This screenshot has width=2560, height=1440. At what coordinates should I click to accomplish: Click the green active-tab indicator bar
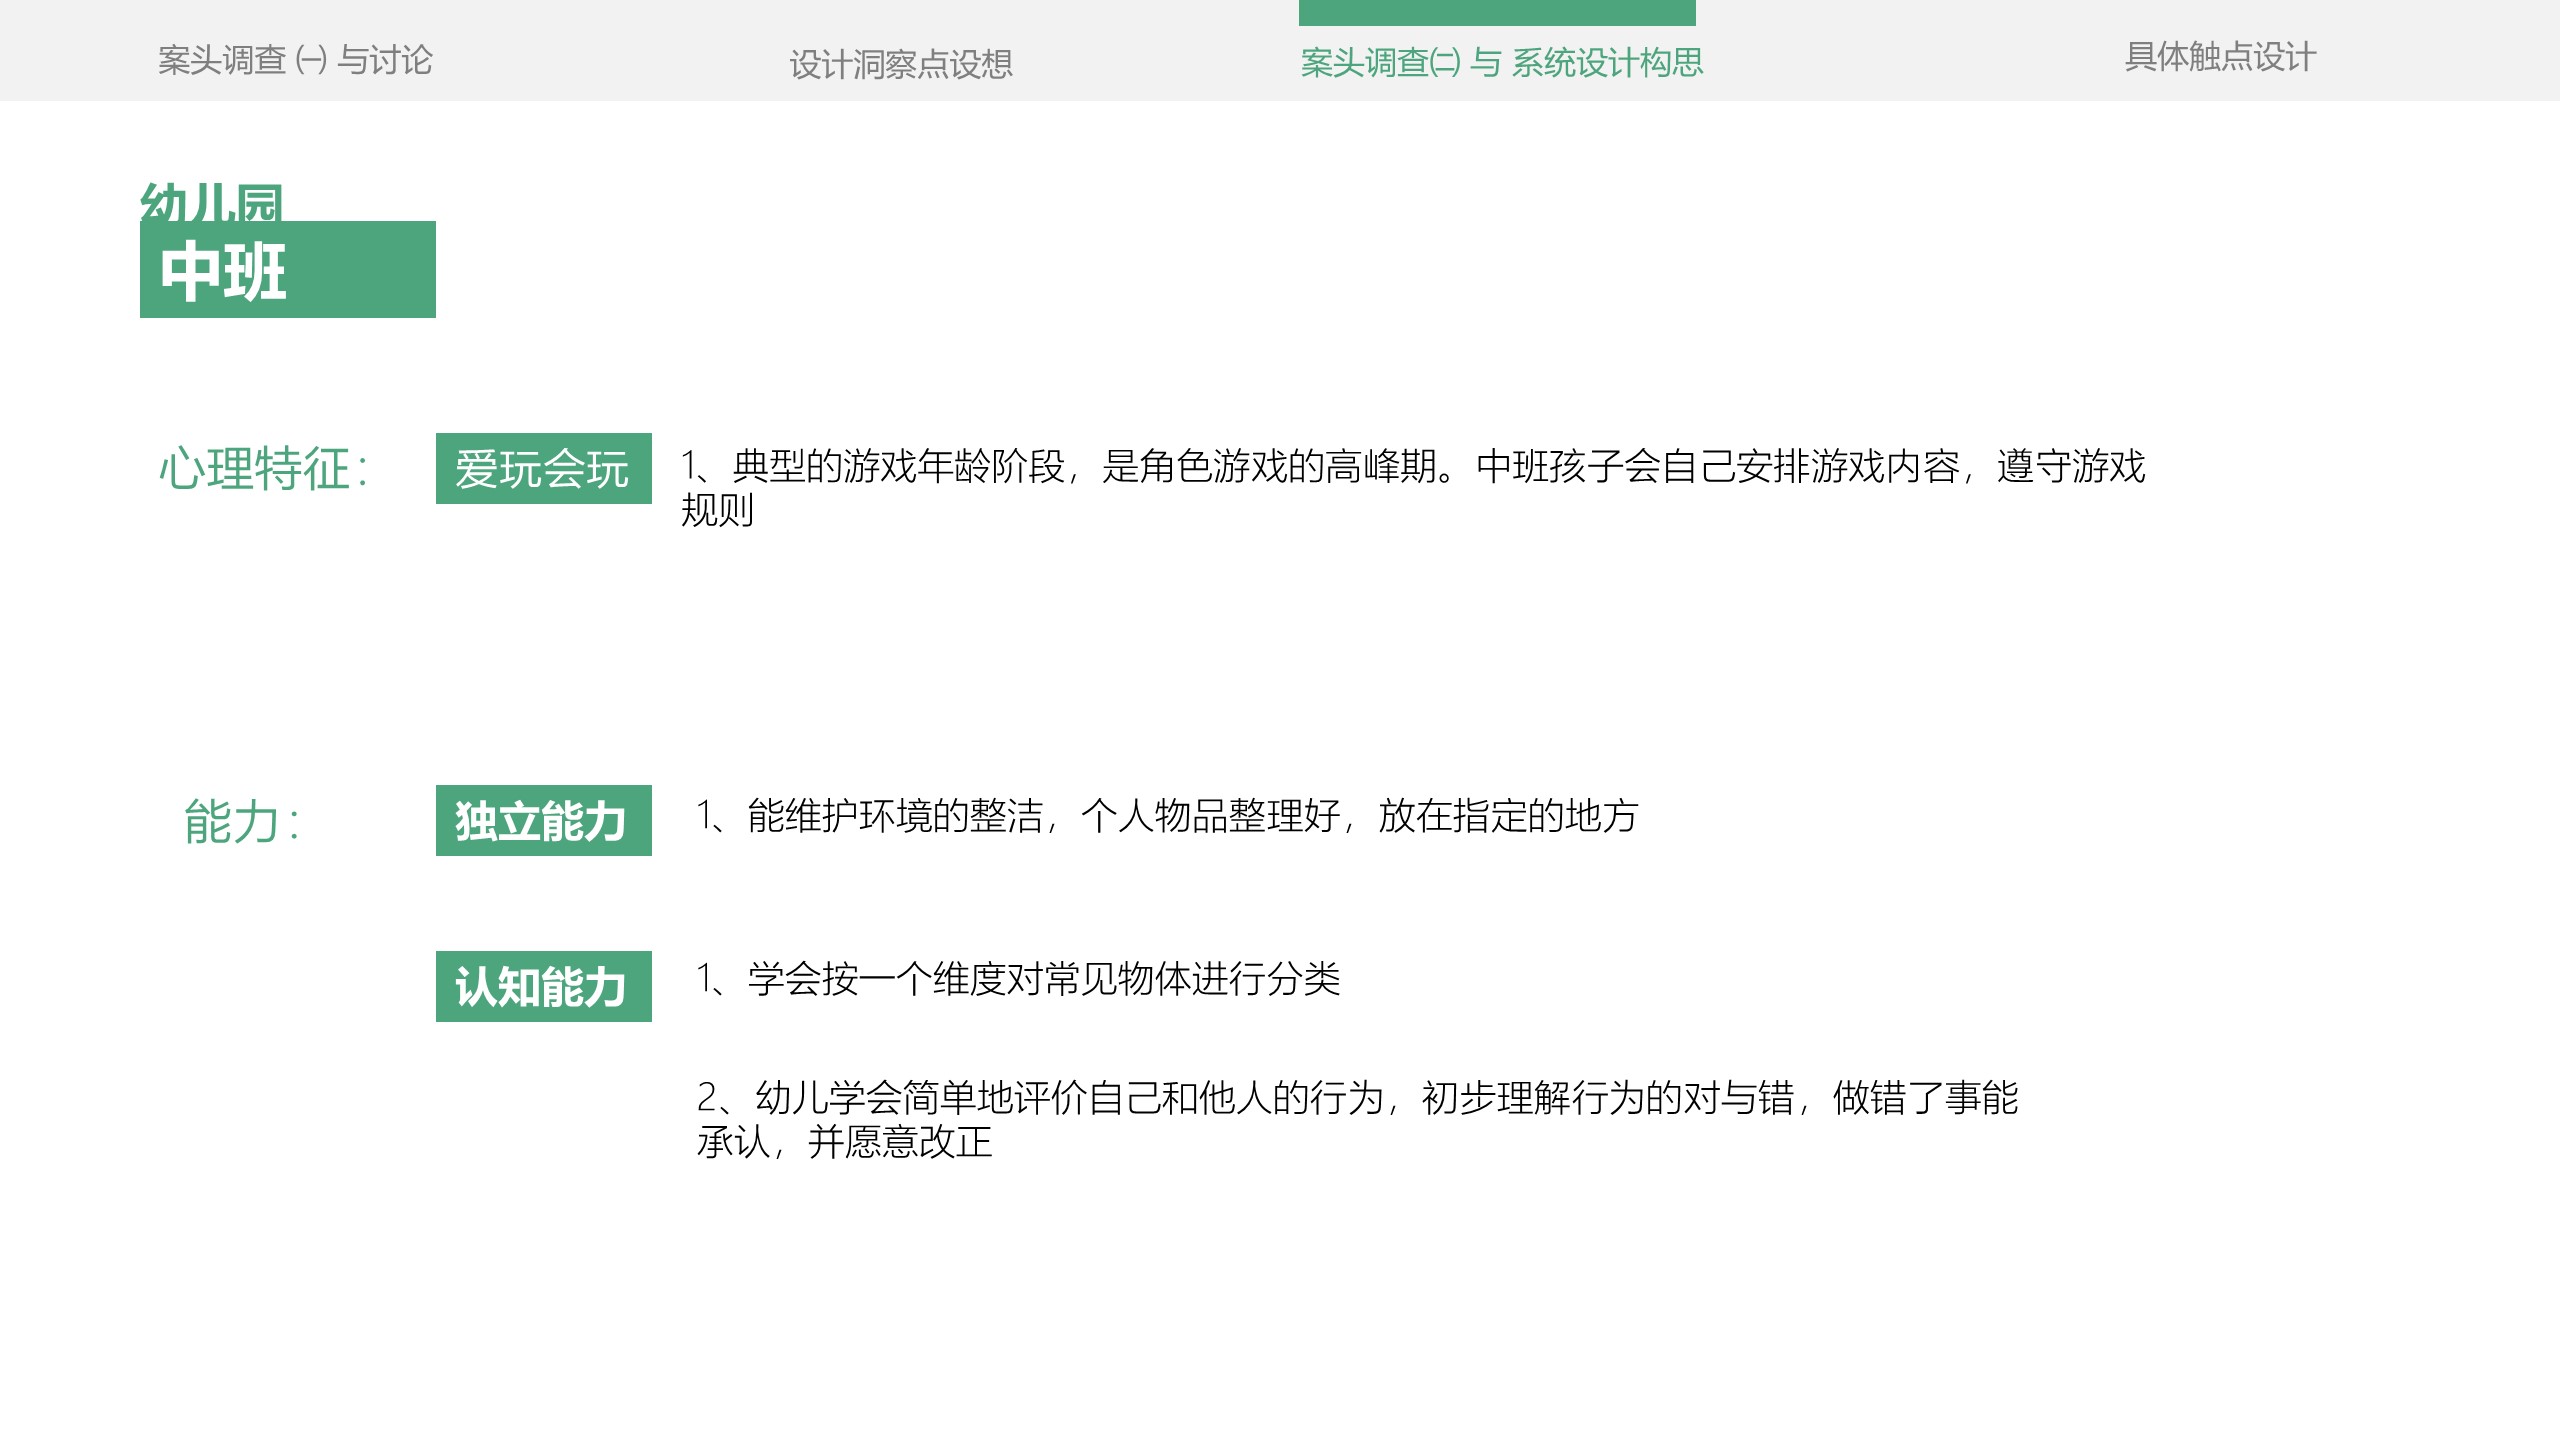click(1496, 12)
